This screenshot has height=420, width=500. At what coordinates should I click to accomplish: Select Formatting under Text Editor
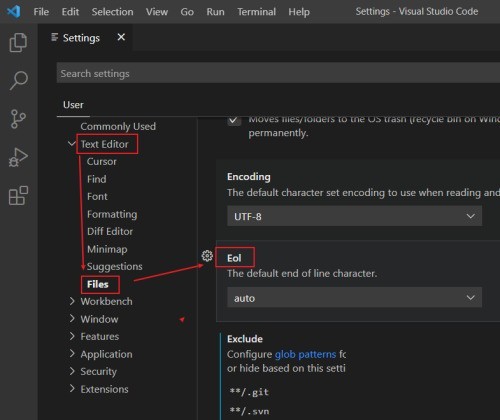(x=112, y=214)
